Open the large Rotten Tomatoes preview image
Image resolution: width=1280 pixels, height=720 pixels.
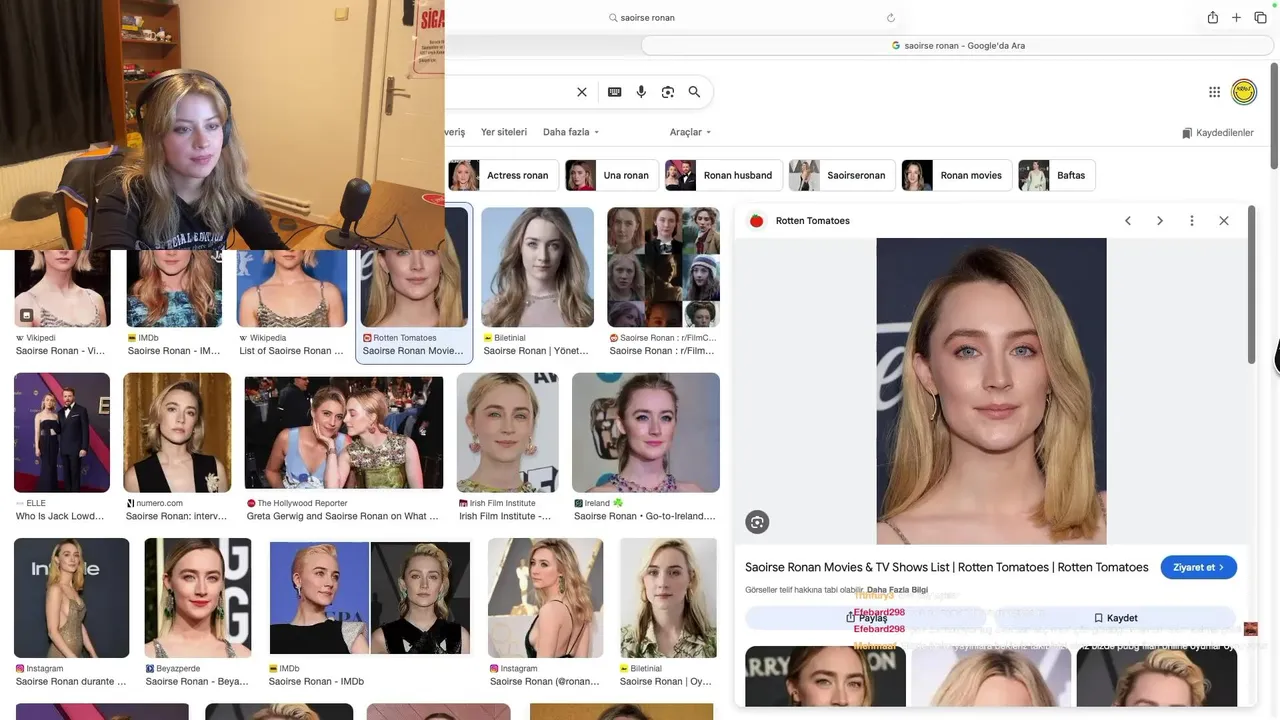(x=991, y=391)
